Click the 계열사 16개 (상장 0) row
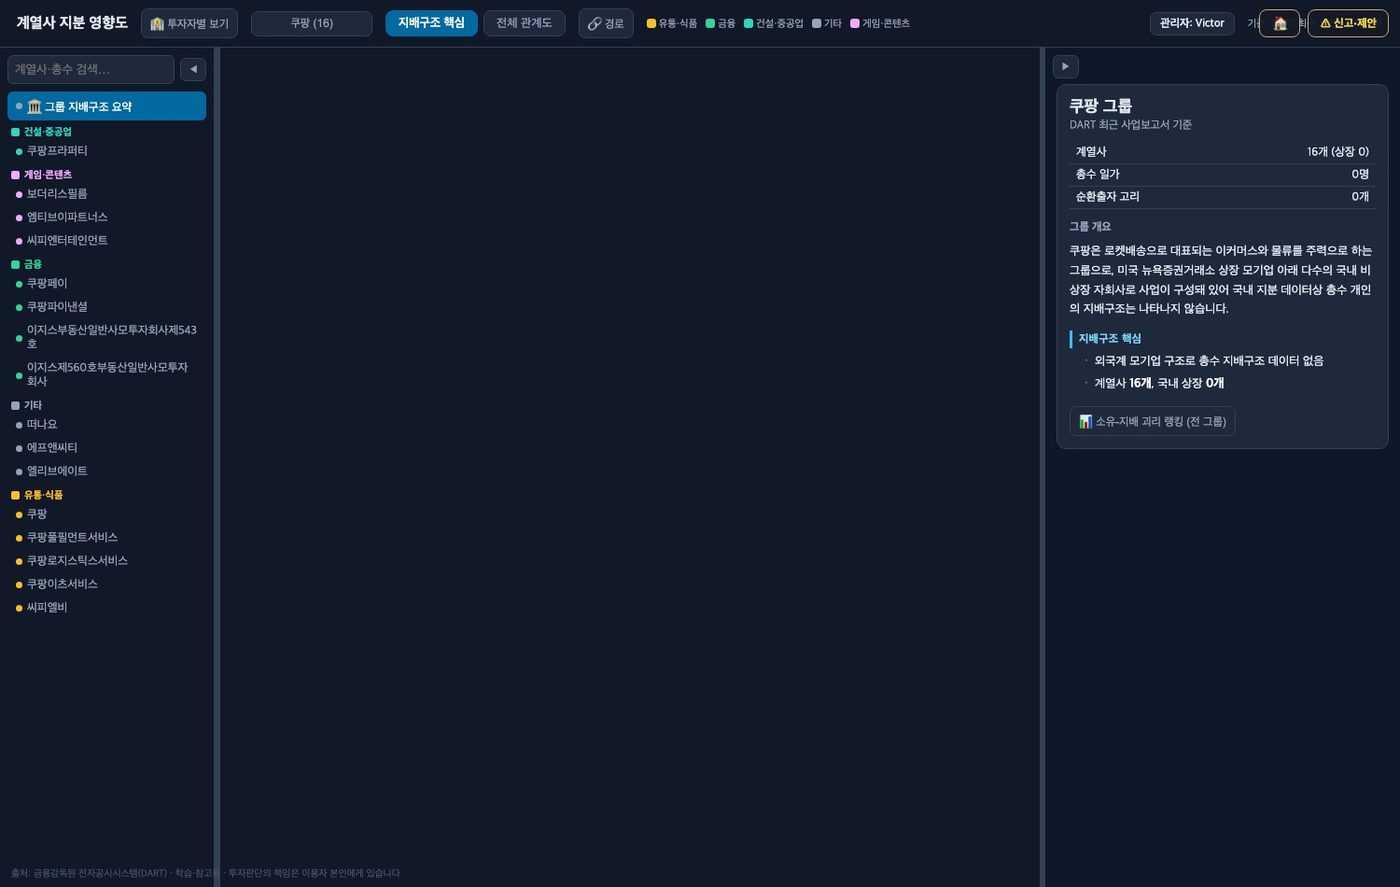Image resolution: width=1400 pixels, height=887 pixels. 1222,152
